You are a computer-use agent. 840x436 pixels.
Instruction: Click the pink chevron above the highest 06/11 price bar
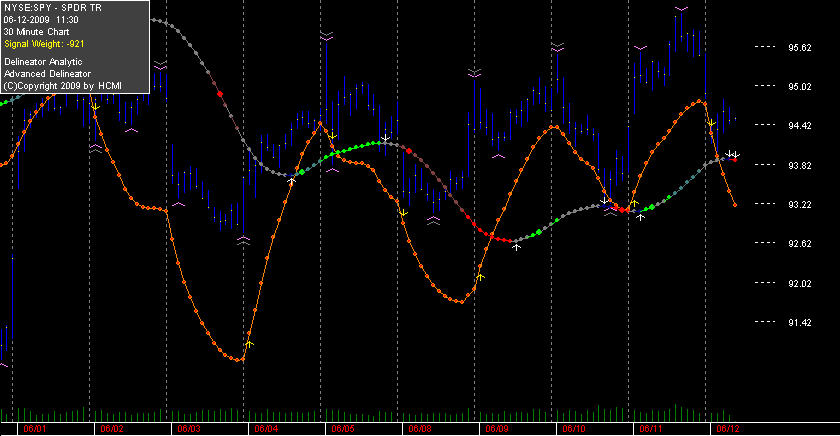tap(681, 9)
